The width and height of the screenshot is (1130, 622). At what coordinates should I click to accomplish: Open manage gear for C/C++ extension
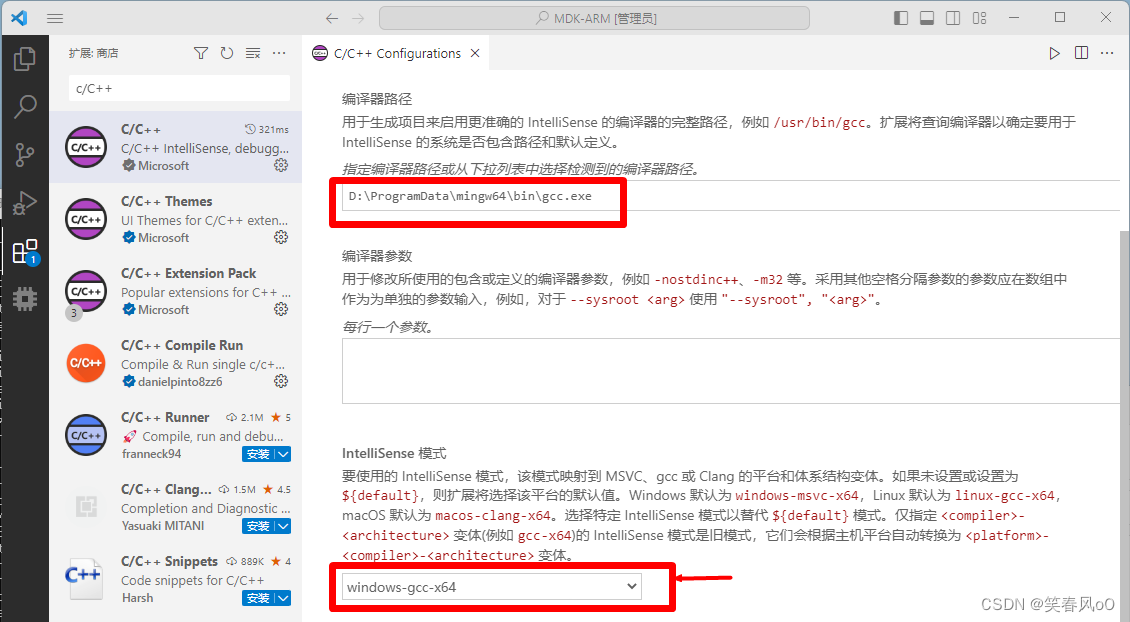click(281, 165)
